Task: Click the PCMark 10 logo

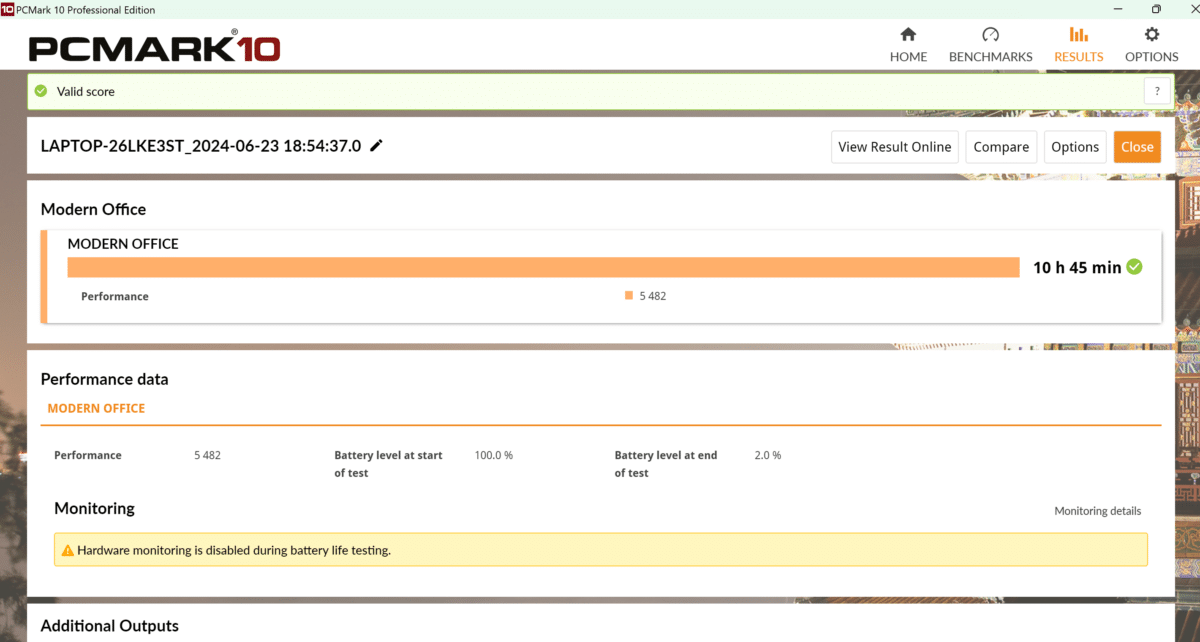Action: click(x=155, y=48)
